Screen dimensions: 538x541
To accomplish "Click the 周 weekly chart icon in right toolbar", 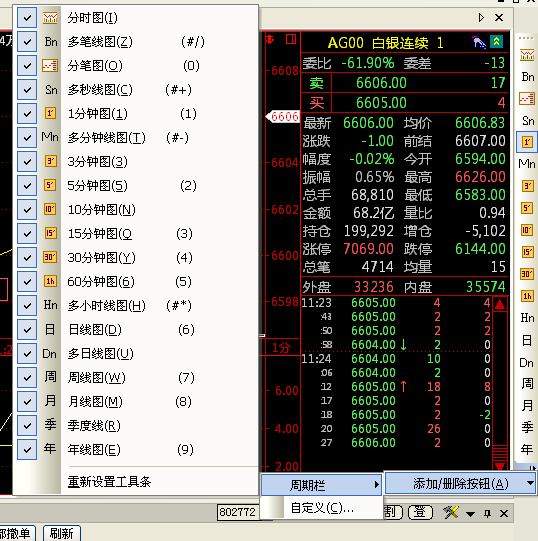I will pos(527,383).
